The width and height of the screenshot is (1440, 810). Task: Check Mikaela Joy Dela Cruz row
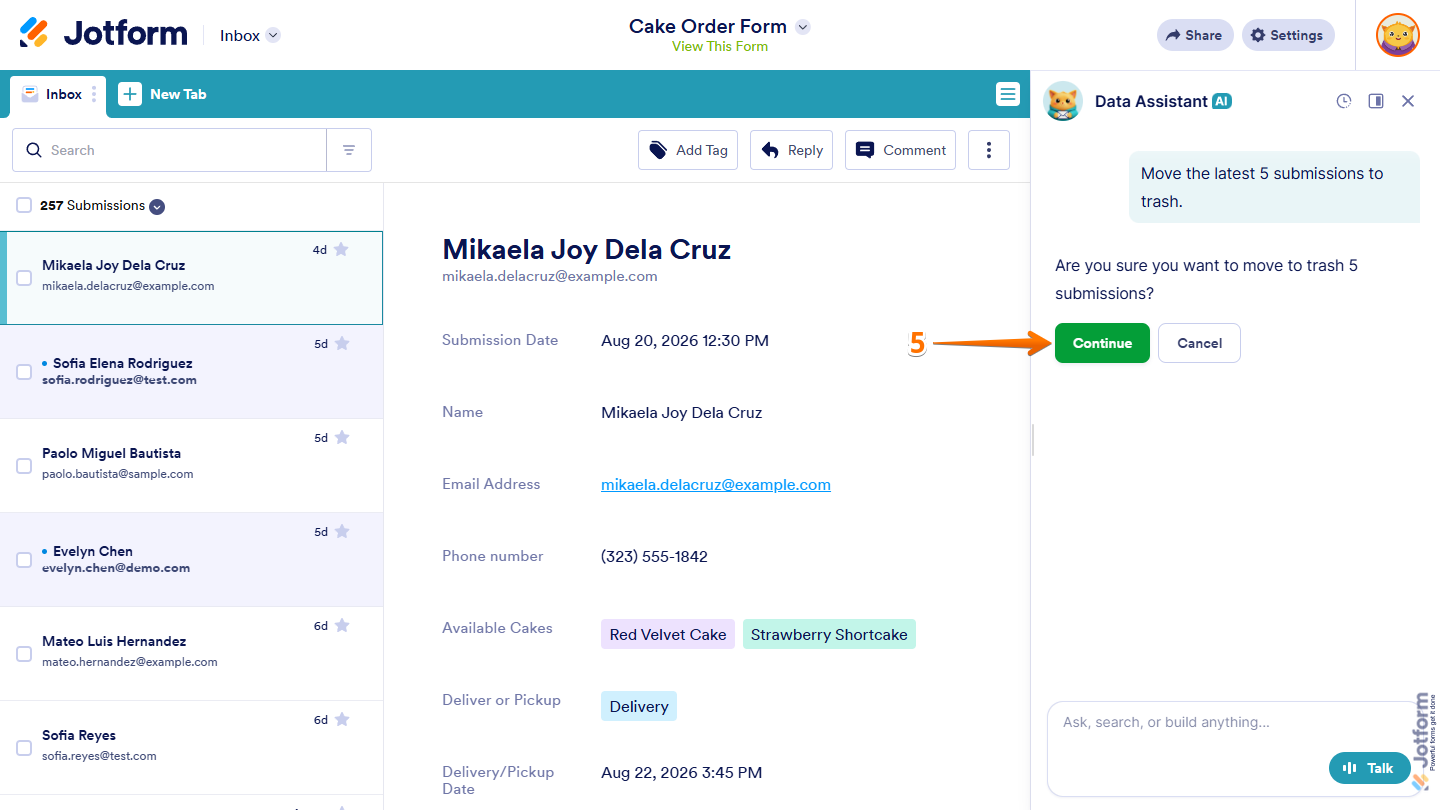click(x=24, y=278)
